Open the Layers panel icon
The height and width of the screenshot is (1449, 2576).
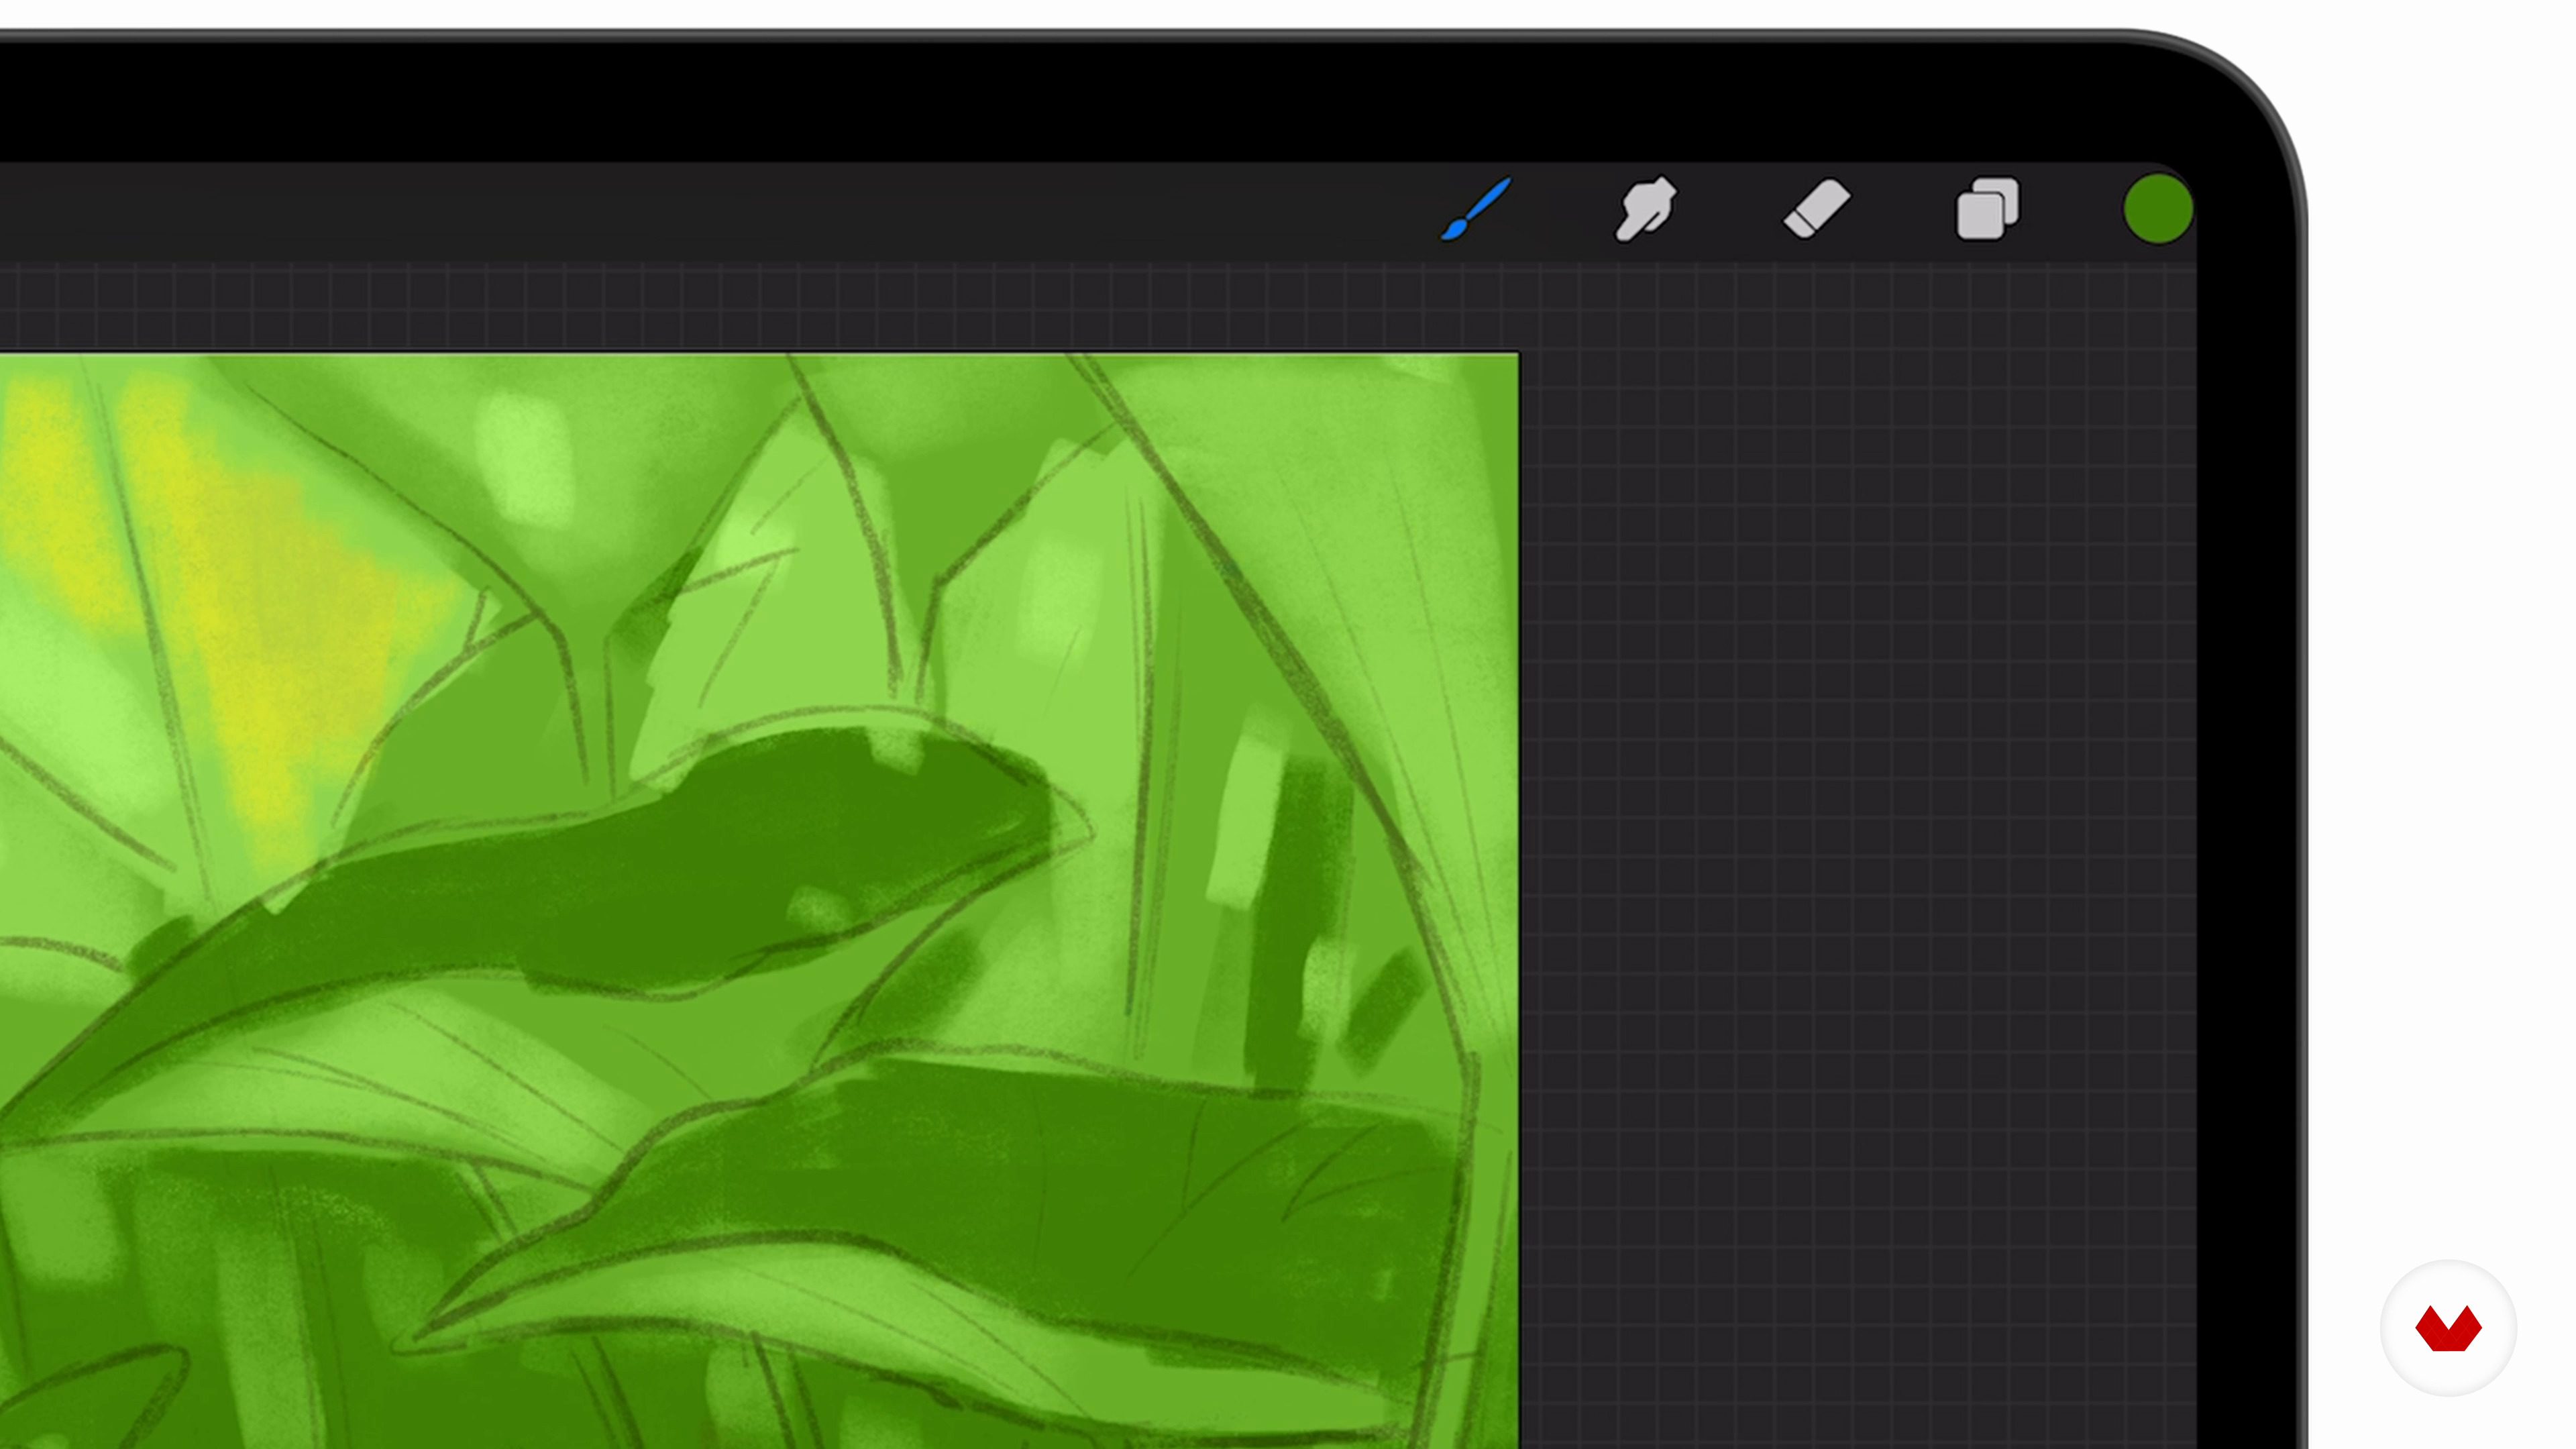click(1987, 209)
